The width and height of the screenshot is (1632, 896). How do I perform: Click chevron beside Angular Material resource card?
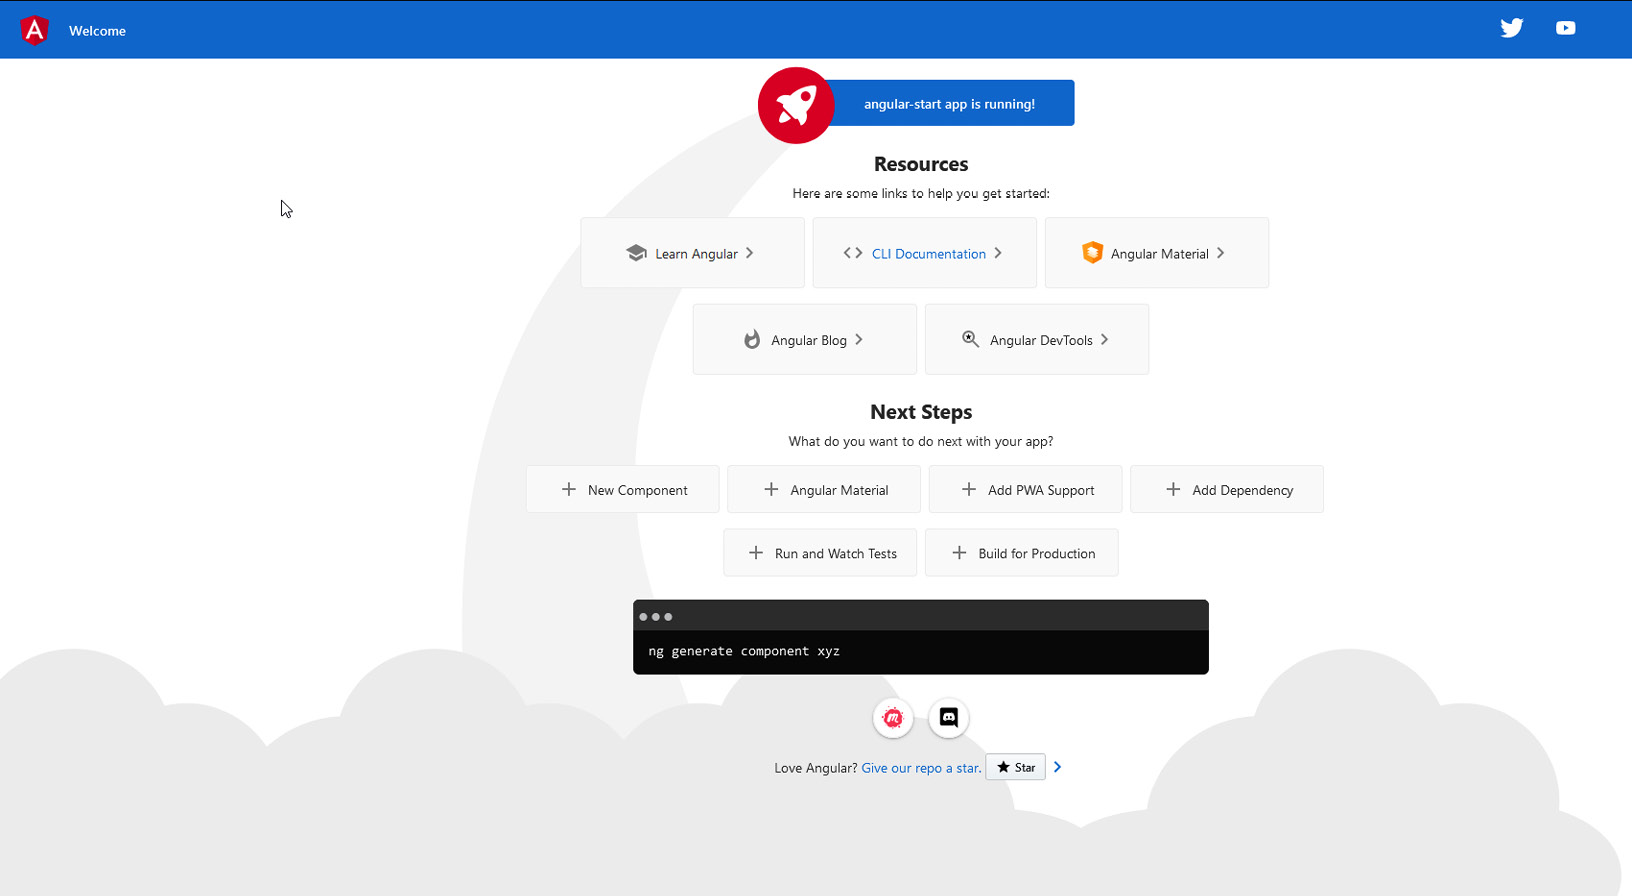click(x=1221, y=253)
